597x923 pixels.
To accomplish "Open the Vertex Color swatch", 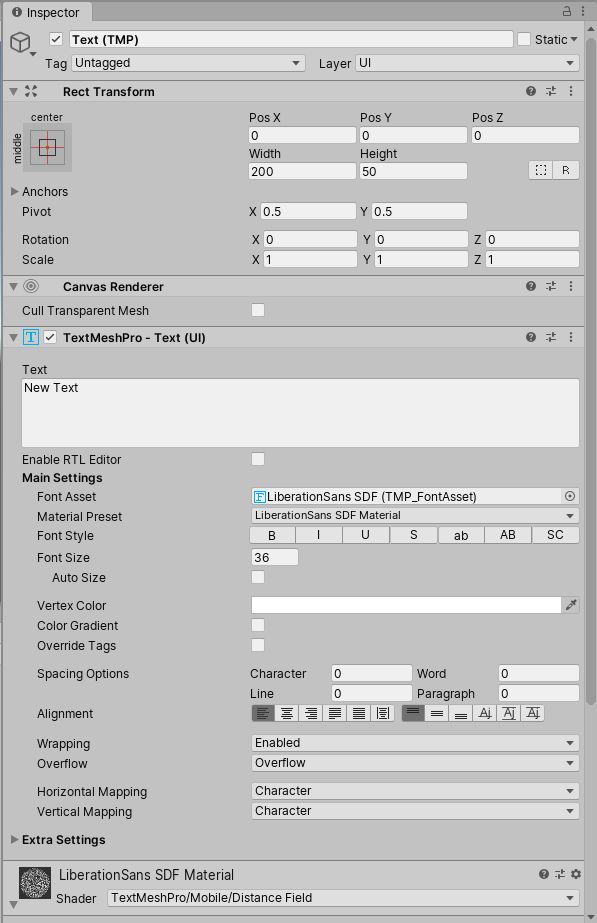I will (406, 605).
